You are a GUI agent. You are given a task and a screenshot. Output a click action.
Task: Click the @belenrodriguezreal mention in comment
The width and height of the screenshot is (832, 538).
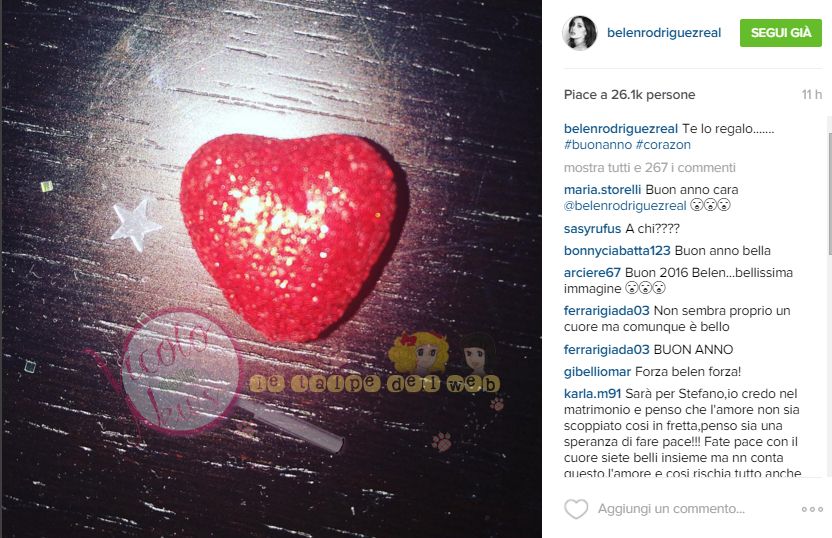click(625, 206)
